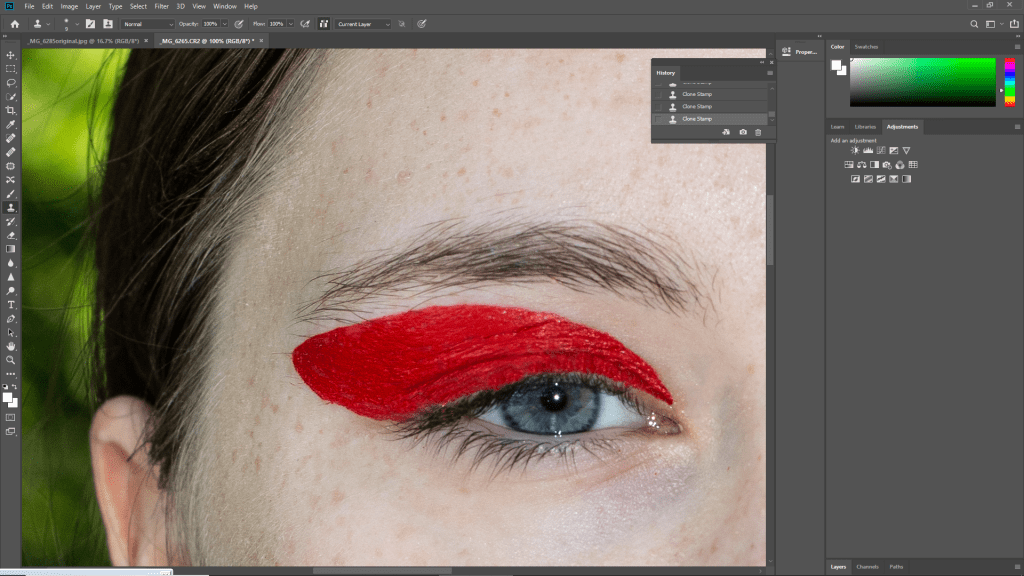1024x576 pixels.
Task: Select the Move tool
Action: pos(11,55)
